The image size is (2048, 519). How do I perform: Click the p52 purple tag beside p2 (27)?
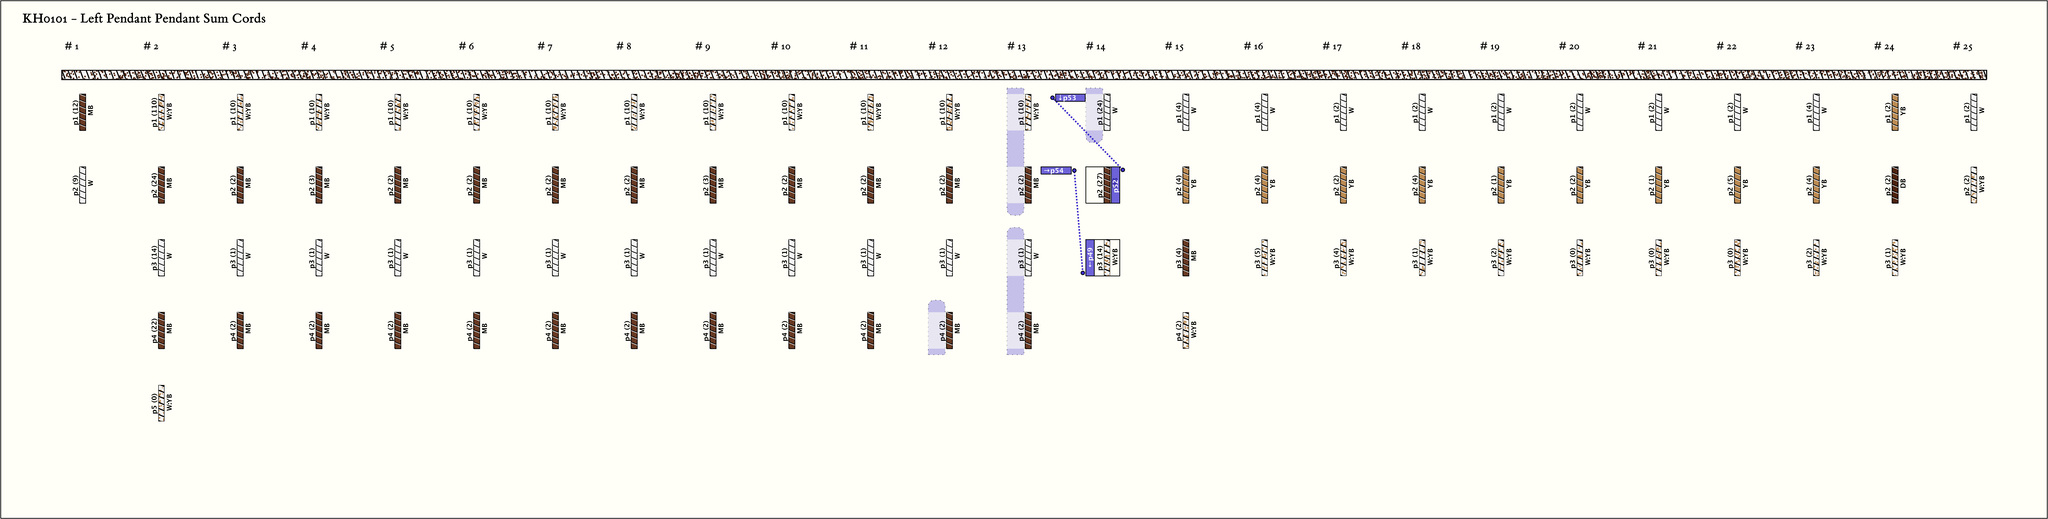click(1115, 187)
